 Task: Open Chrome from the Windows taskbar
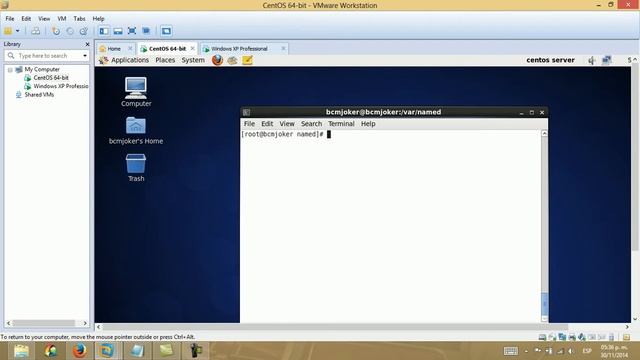[x=51, y=351]
